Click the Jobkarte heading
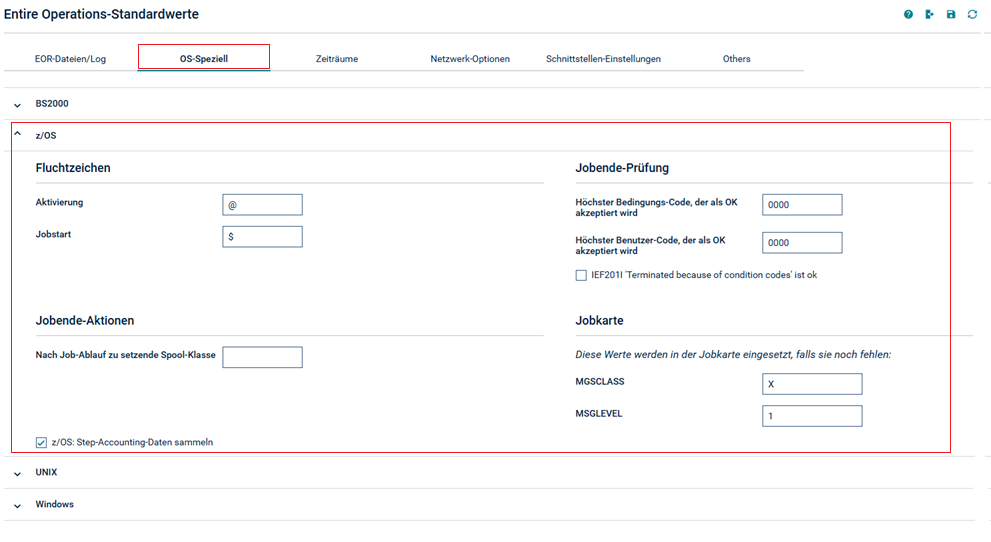The height and width of the screenshot is (542, 991). (599, 320)
